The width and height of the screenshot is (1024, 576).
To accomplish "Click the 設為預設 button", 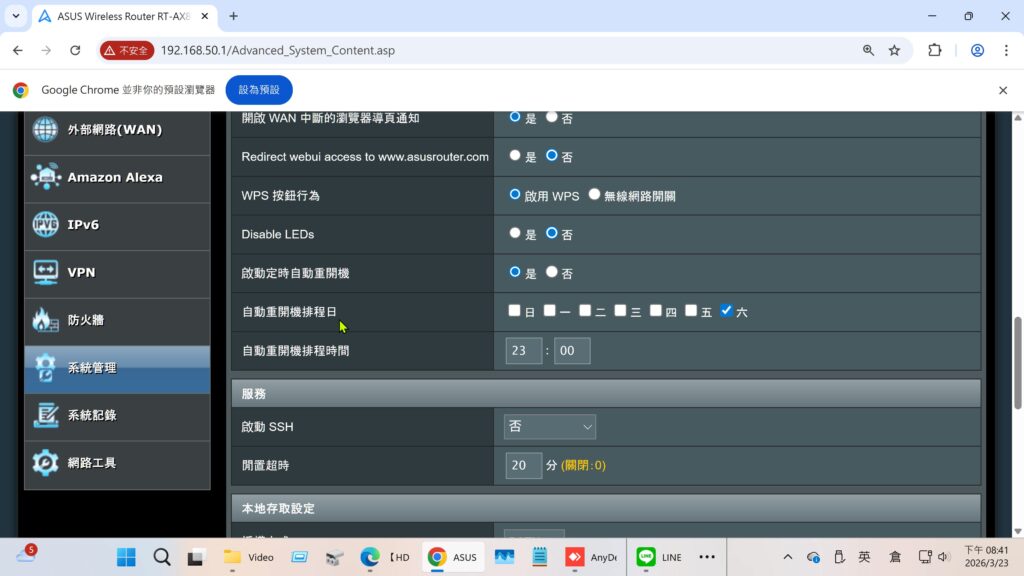I will tap(258, 90).
